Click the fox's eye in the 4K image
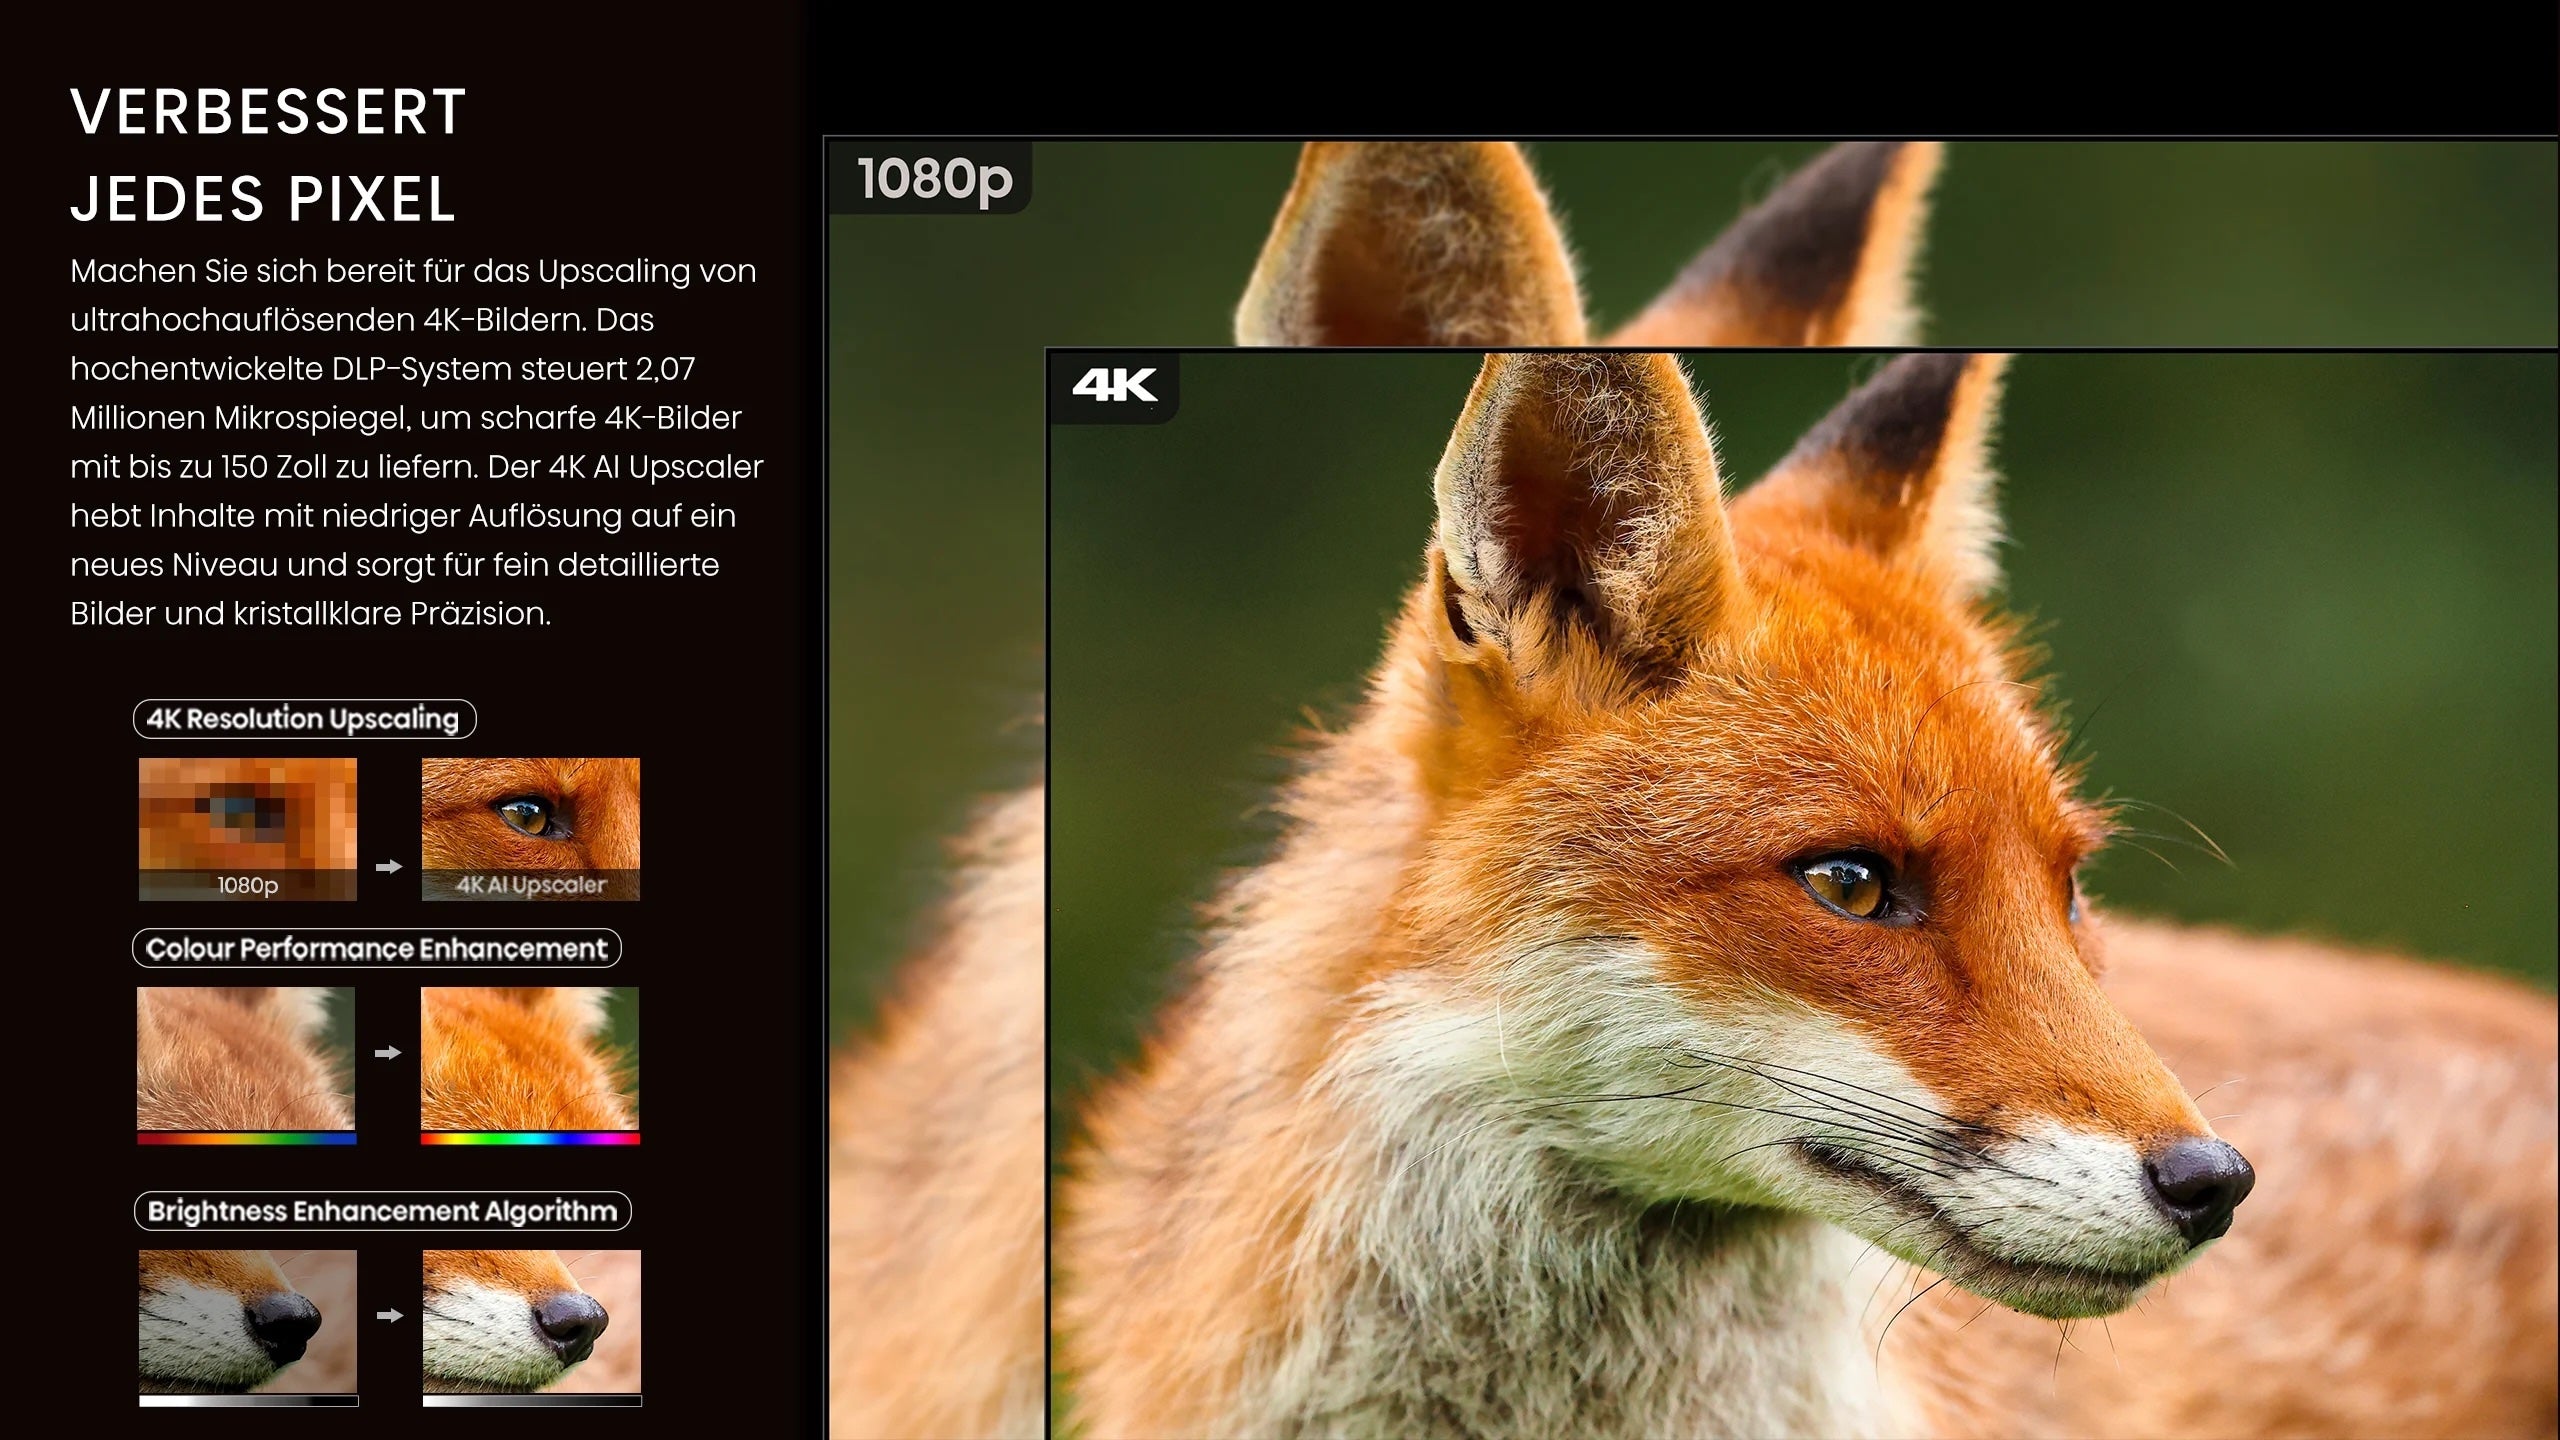 1843,884
